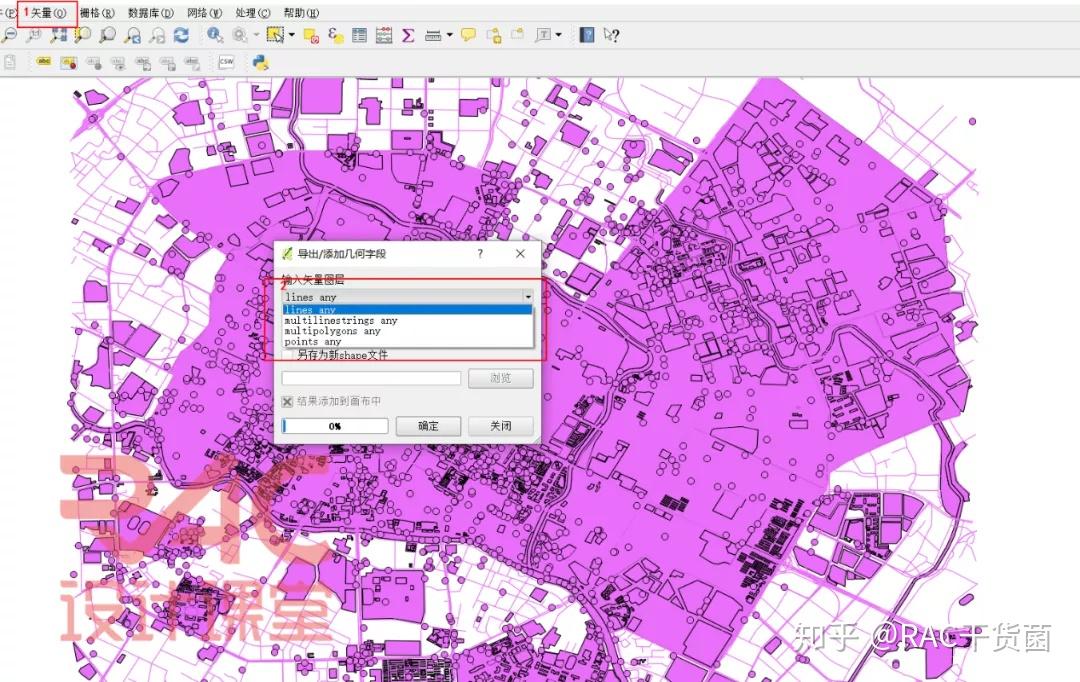Select the Select Features tool
Screen dimensions: 1080x682
click(x=275, y=35)
